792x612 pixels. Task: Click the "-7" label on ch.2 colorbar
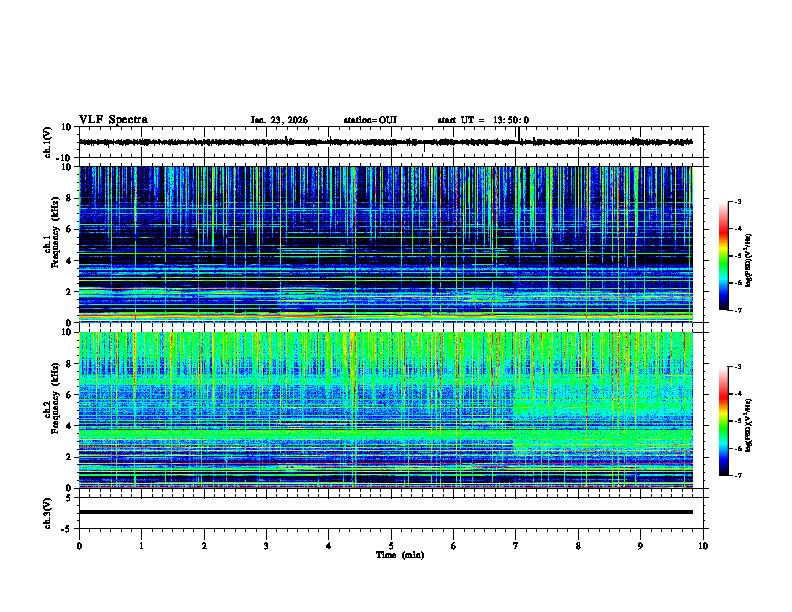click(737, 475)
